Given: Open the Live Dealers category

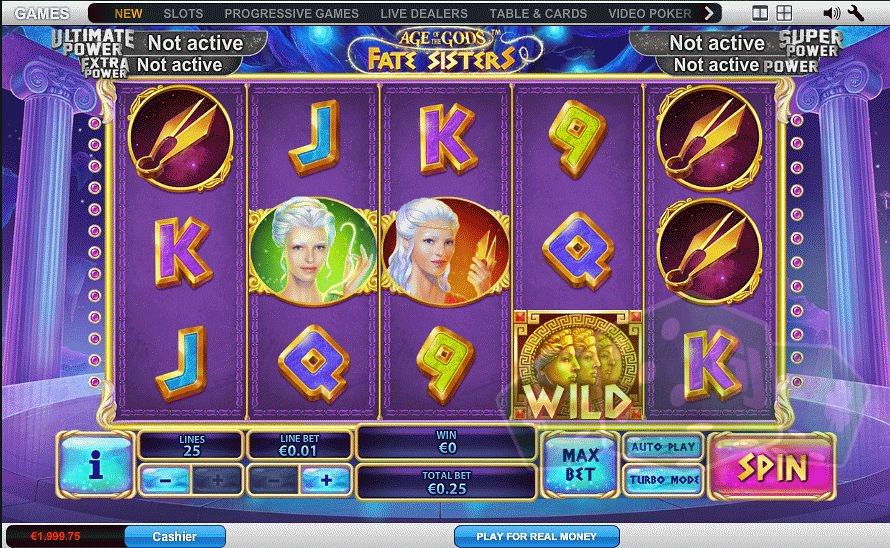Looking at the screenshot, I should click(424, 13).
